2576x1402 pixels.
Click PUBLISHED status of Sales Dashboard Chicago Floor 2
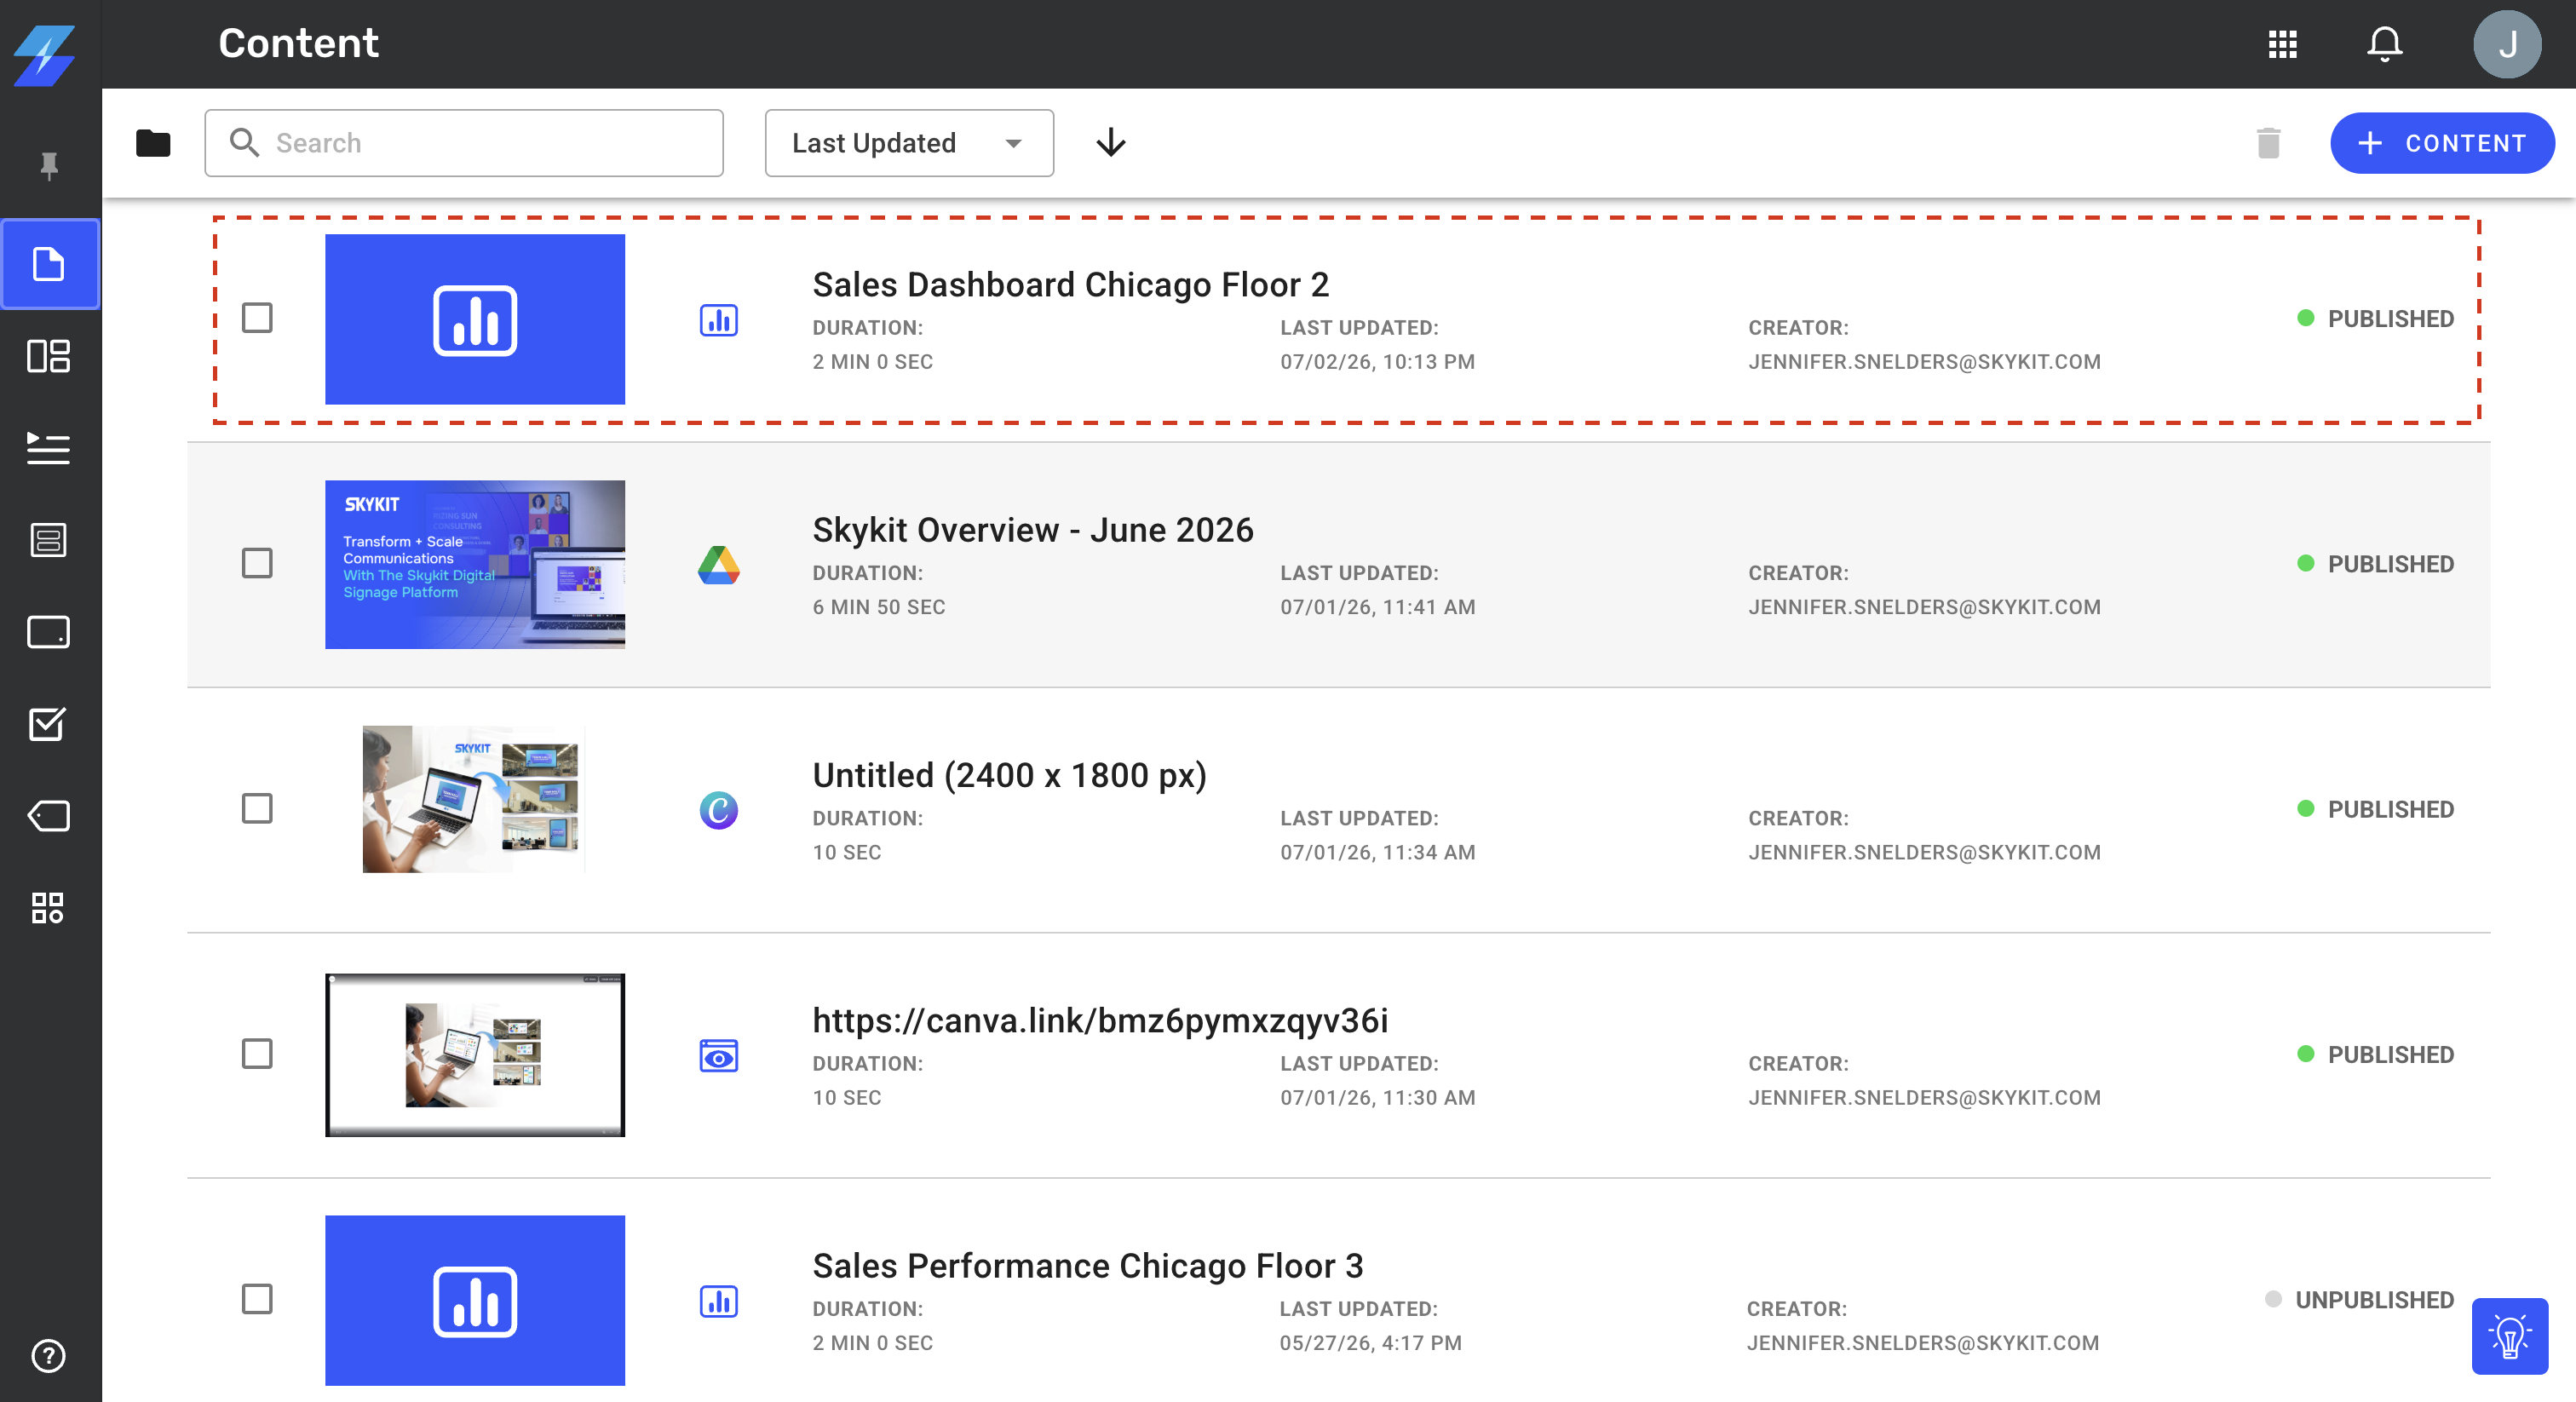(x=2376, y=319)
